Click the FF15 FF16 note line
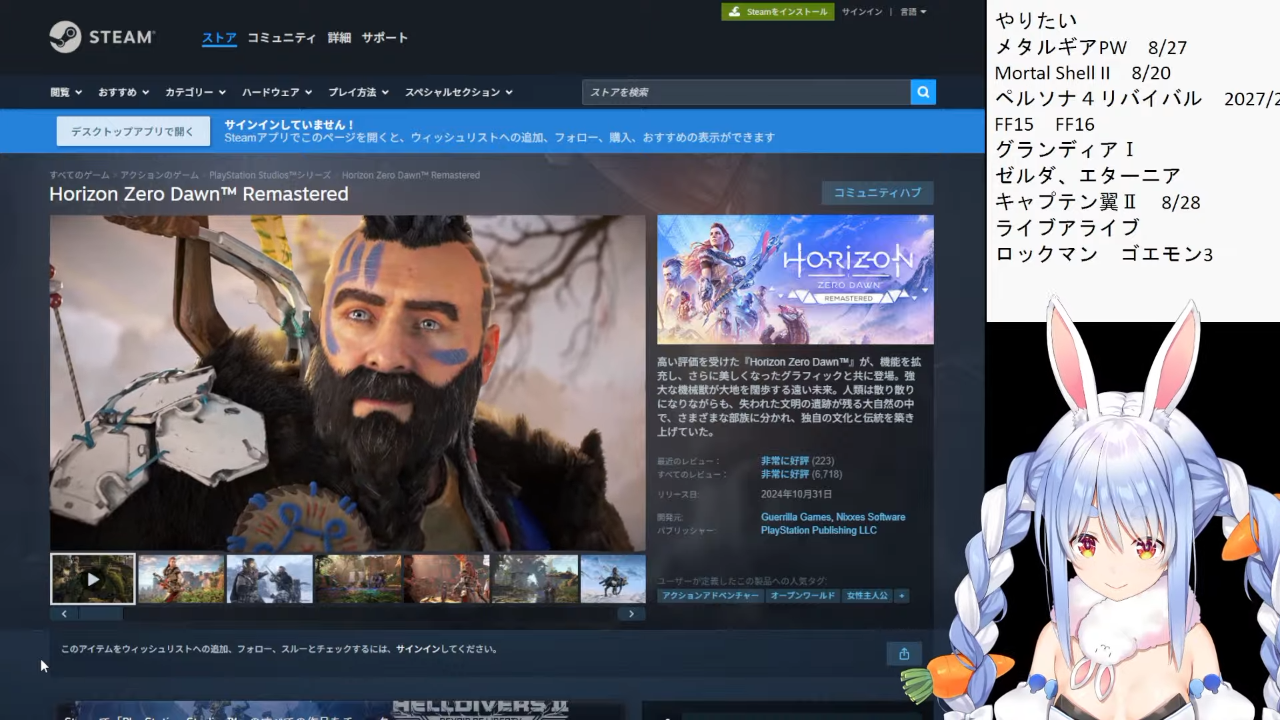 1045,124
